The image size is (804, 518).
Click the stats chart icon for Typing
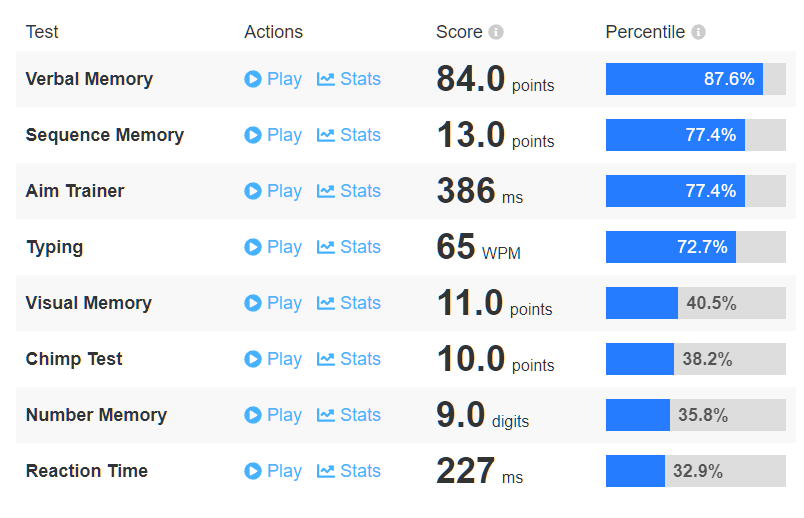(326, 247)
